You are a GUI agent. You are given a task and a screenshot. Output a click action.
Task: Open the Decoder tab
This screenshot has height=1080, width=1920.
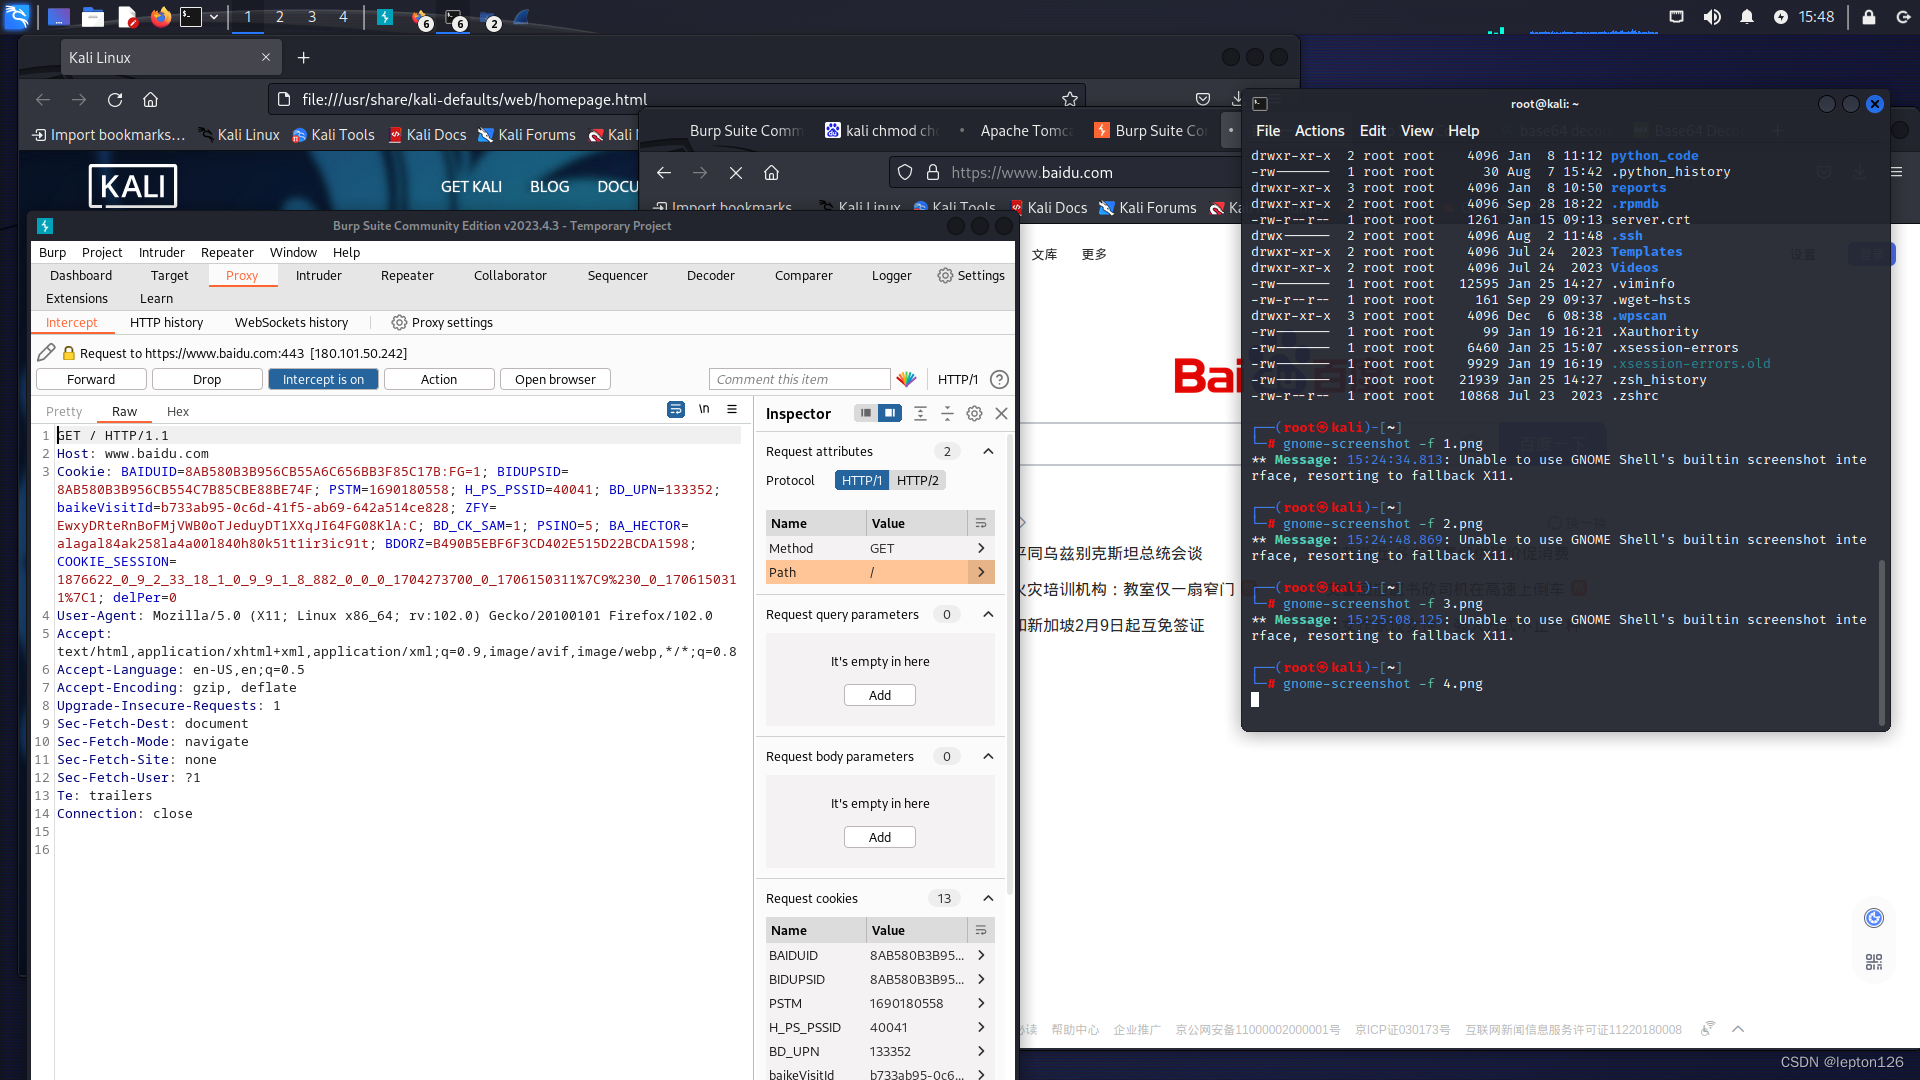pos(710,275)
